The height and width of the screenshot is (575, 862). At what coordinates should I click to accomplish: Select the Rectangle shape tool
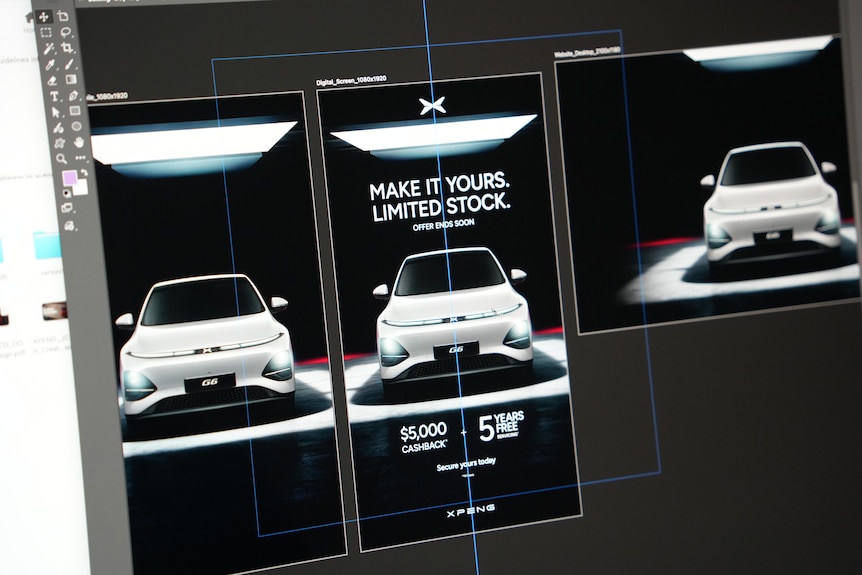75,110
